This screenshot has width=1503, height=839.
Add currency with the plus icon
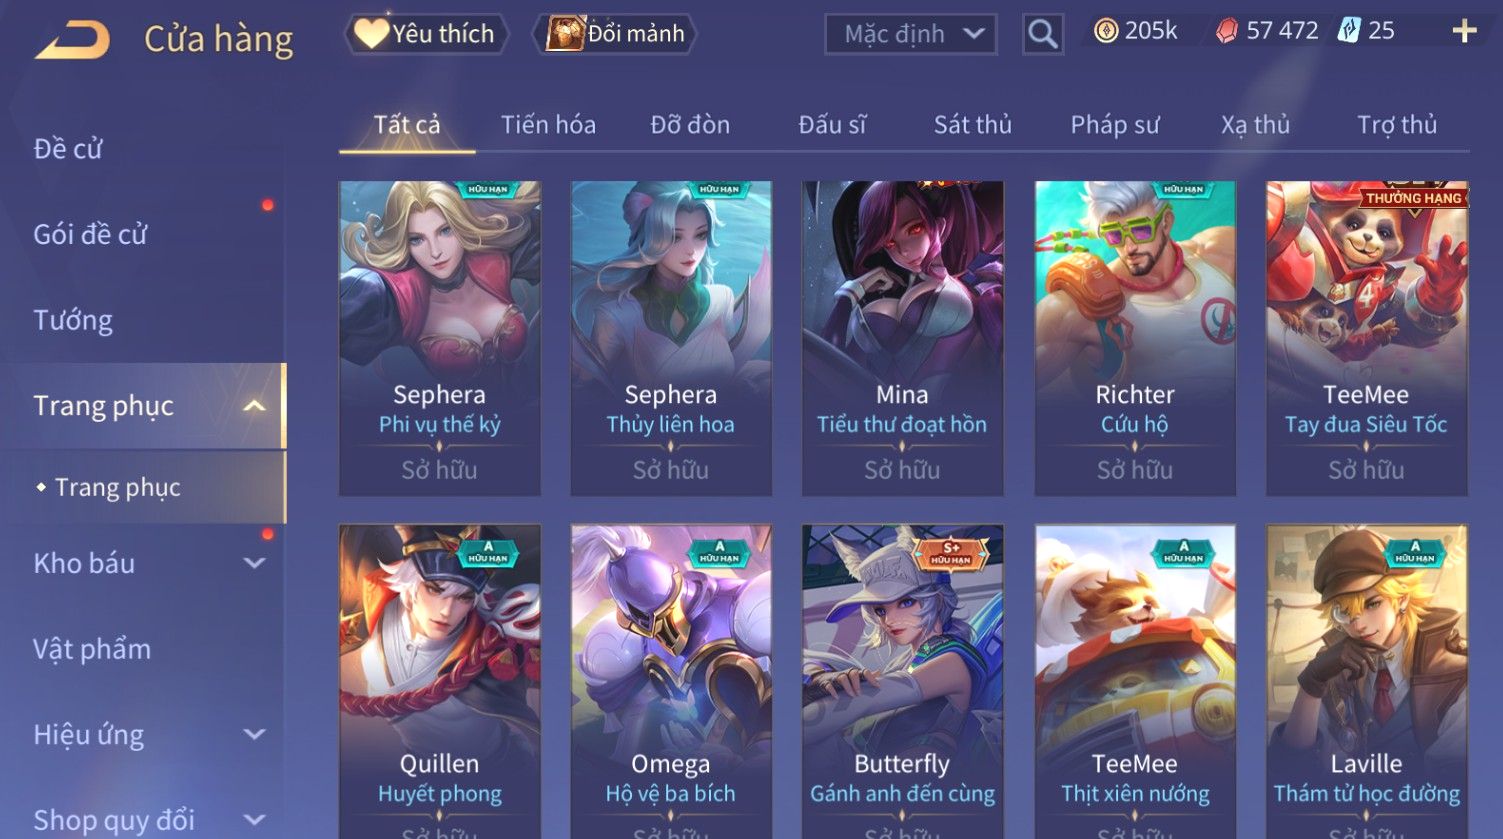(1464, 32)
